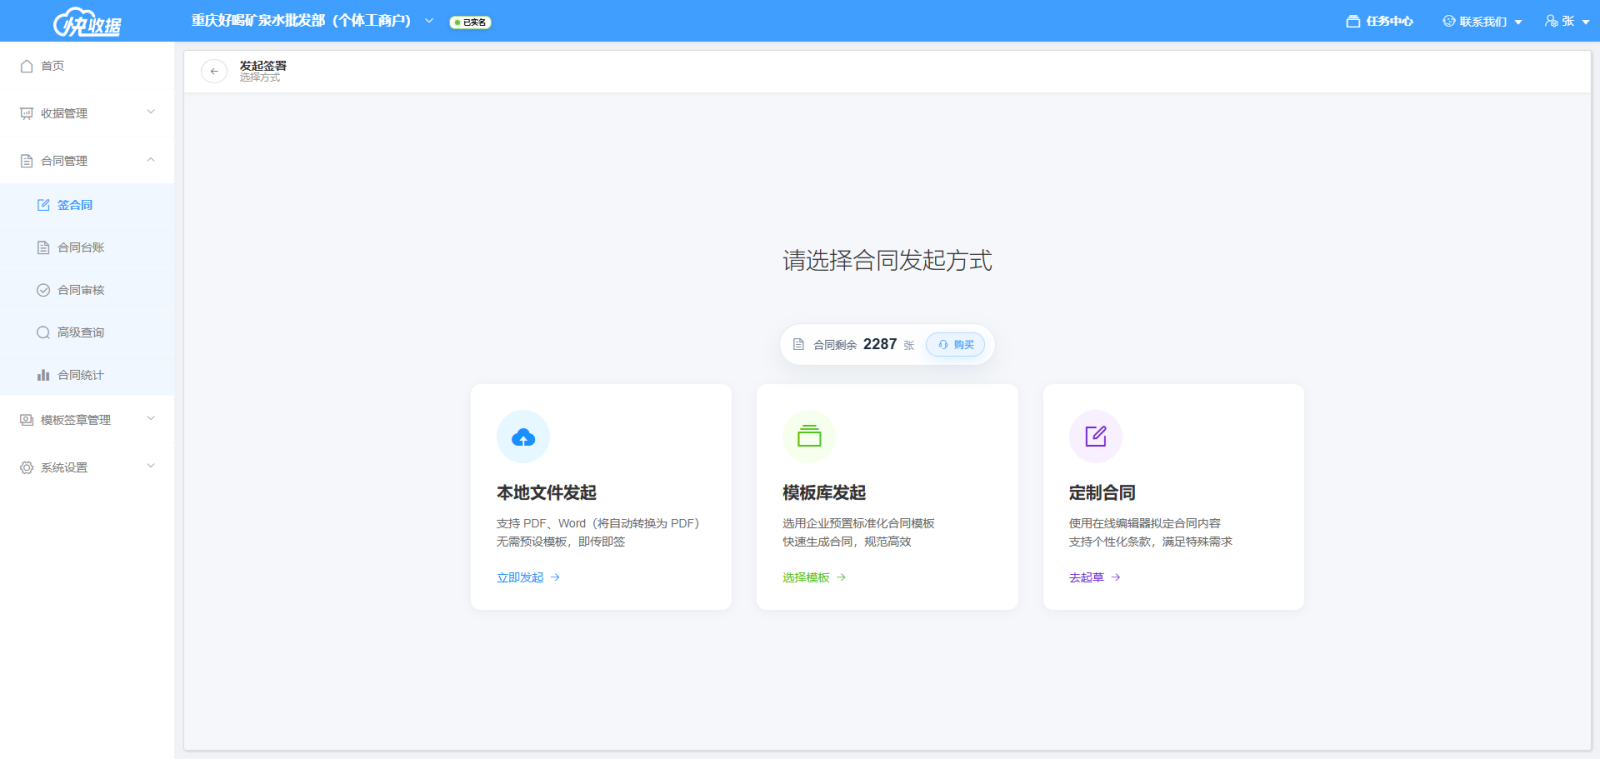Click the 快收据 logo
The image size is (1600, 759).
tap(87, 22)
